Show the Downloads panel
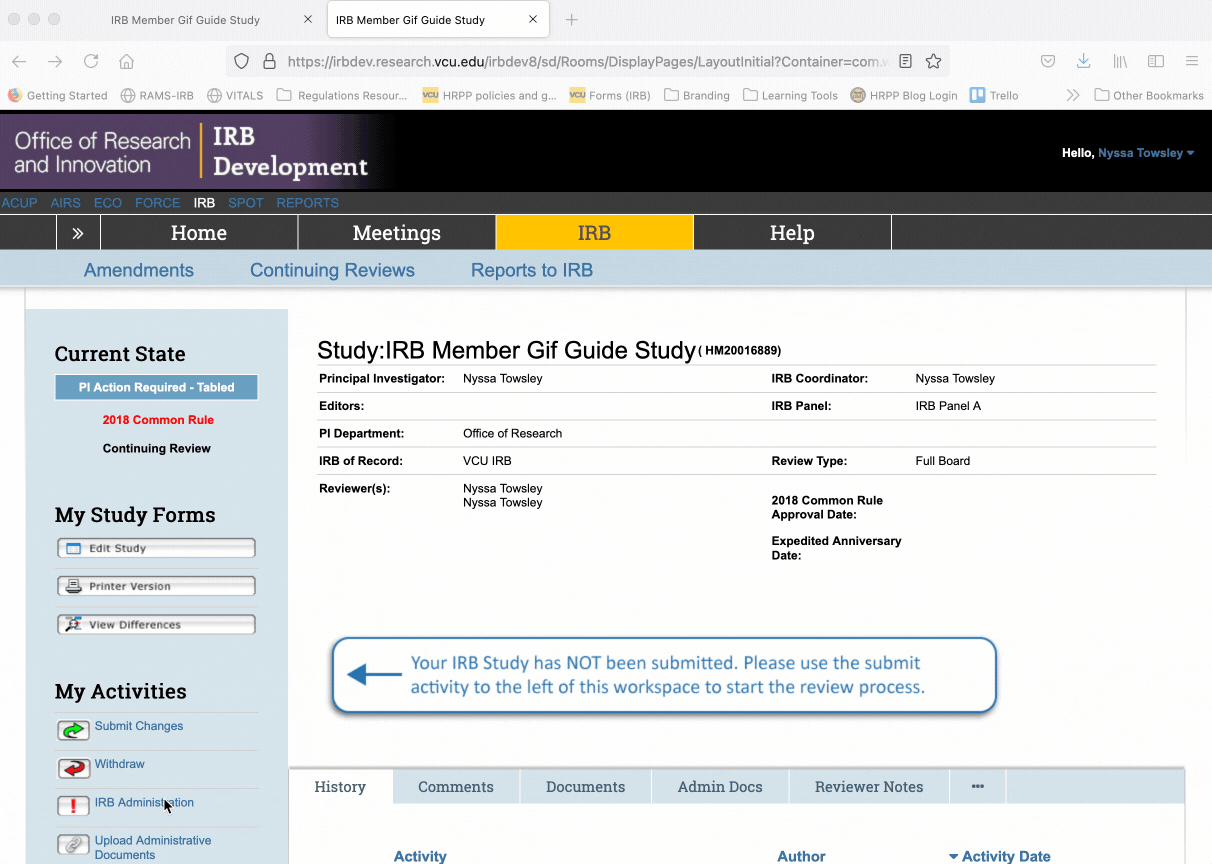 [1083, 61]
